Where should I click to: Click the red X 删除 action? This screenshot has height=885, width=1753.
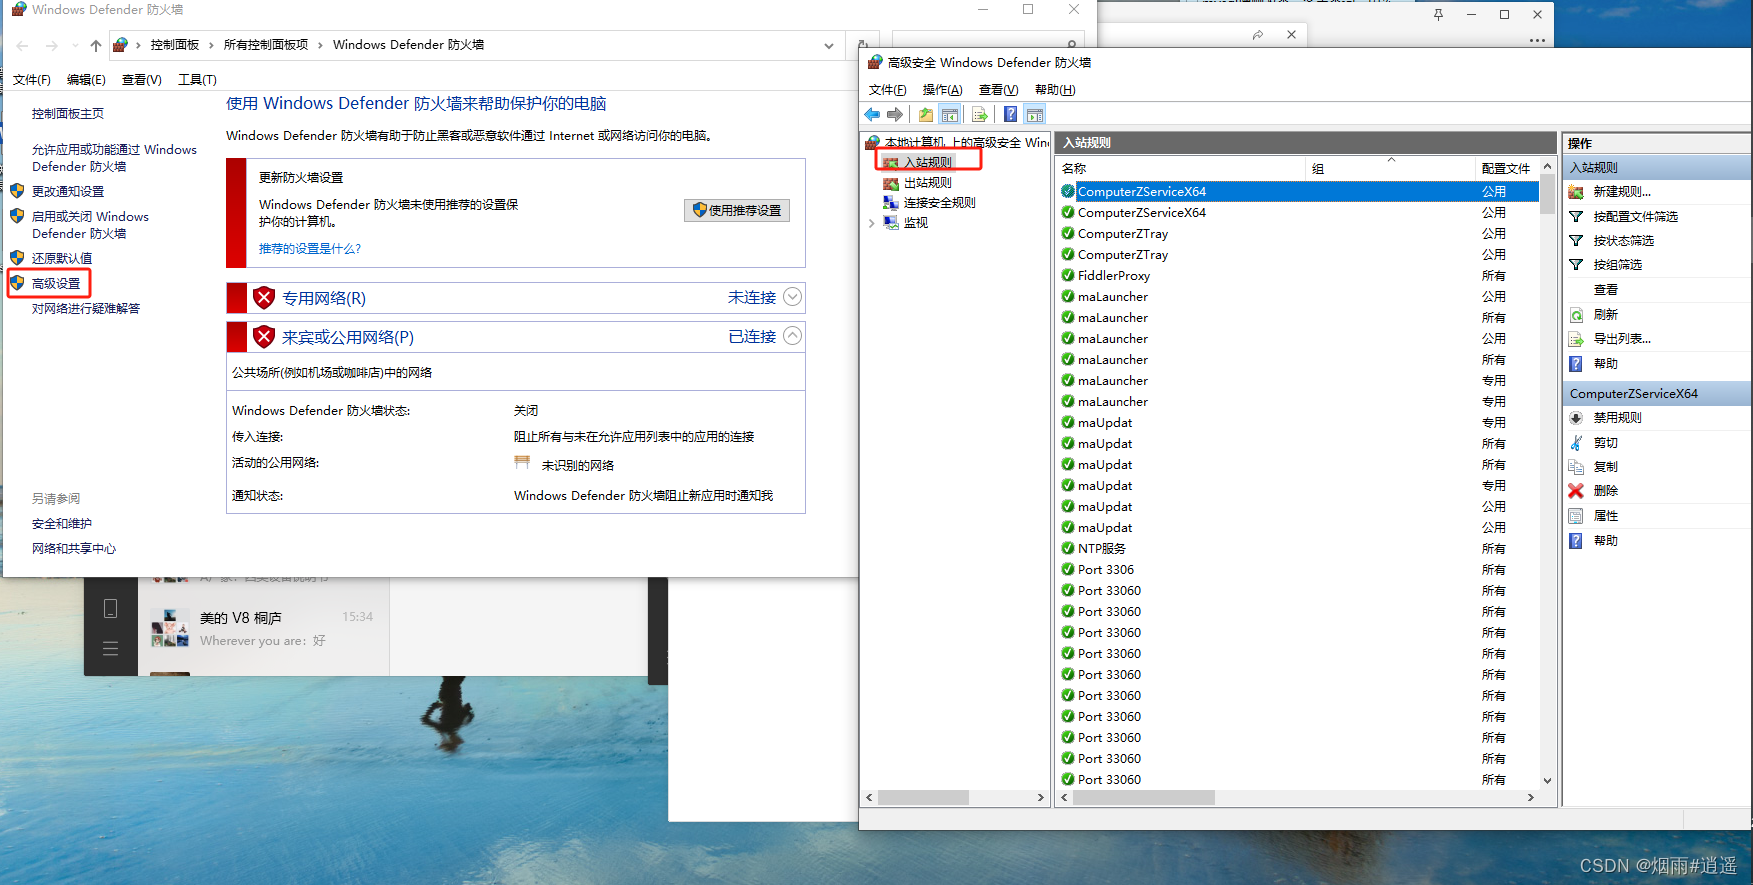(x=1576, y=491)
